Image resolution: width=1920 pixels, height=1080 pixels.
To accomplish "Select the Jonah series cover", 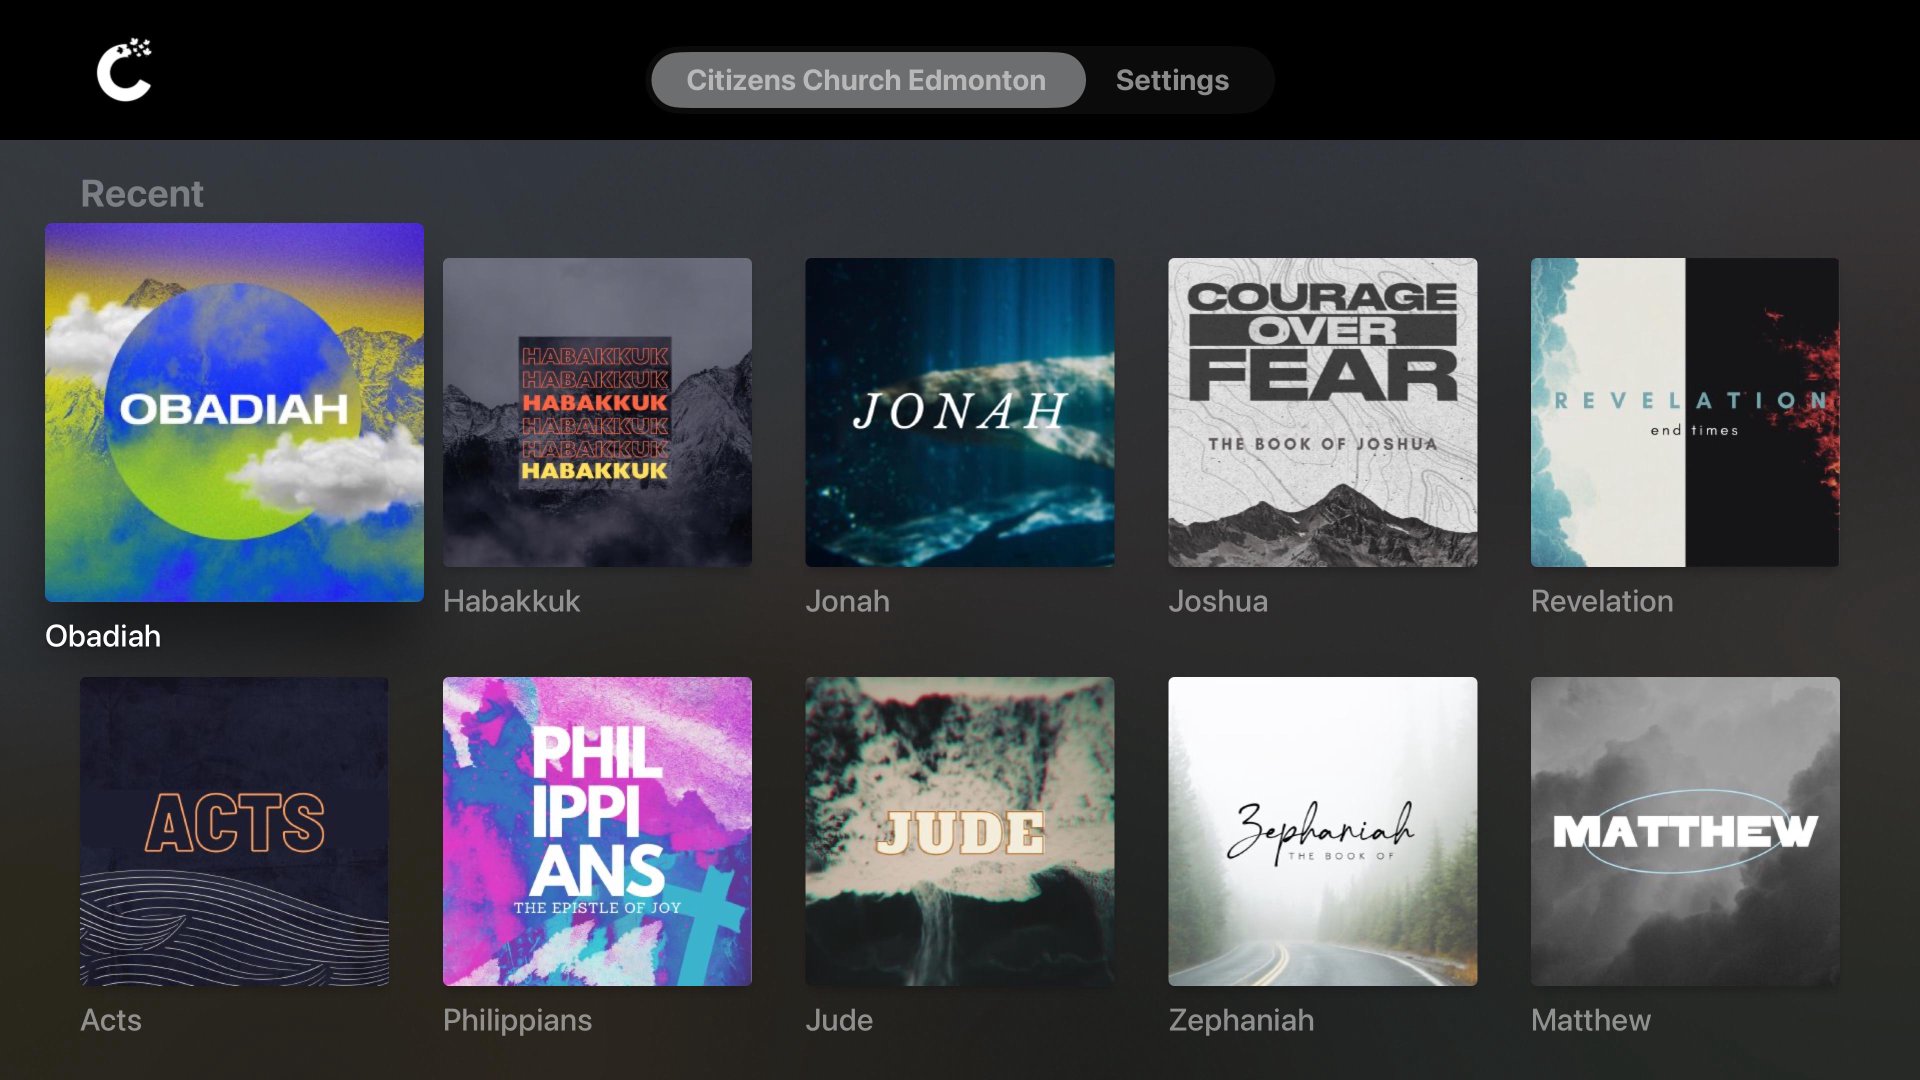I will click(x=960, y=412).
